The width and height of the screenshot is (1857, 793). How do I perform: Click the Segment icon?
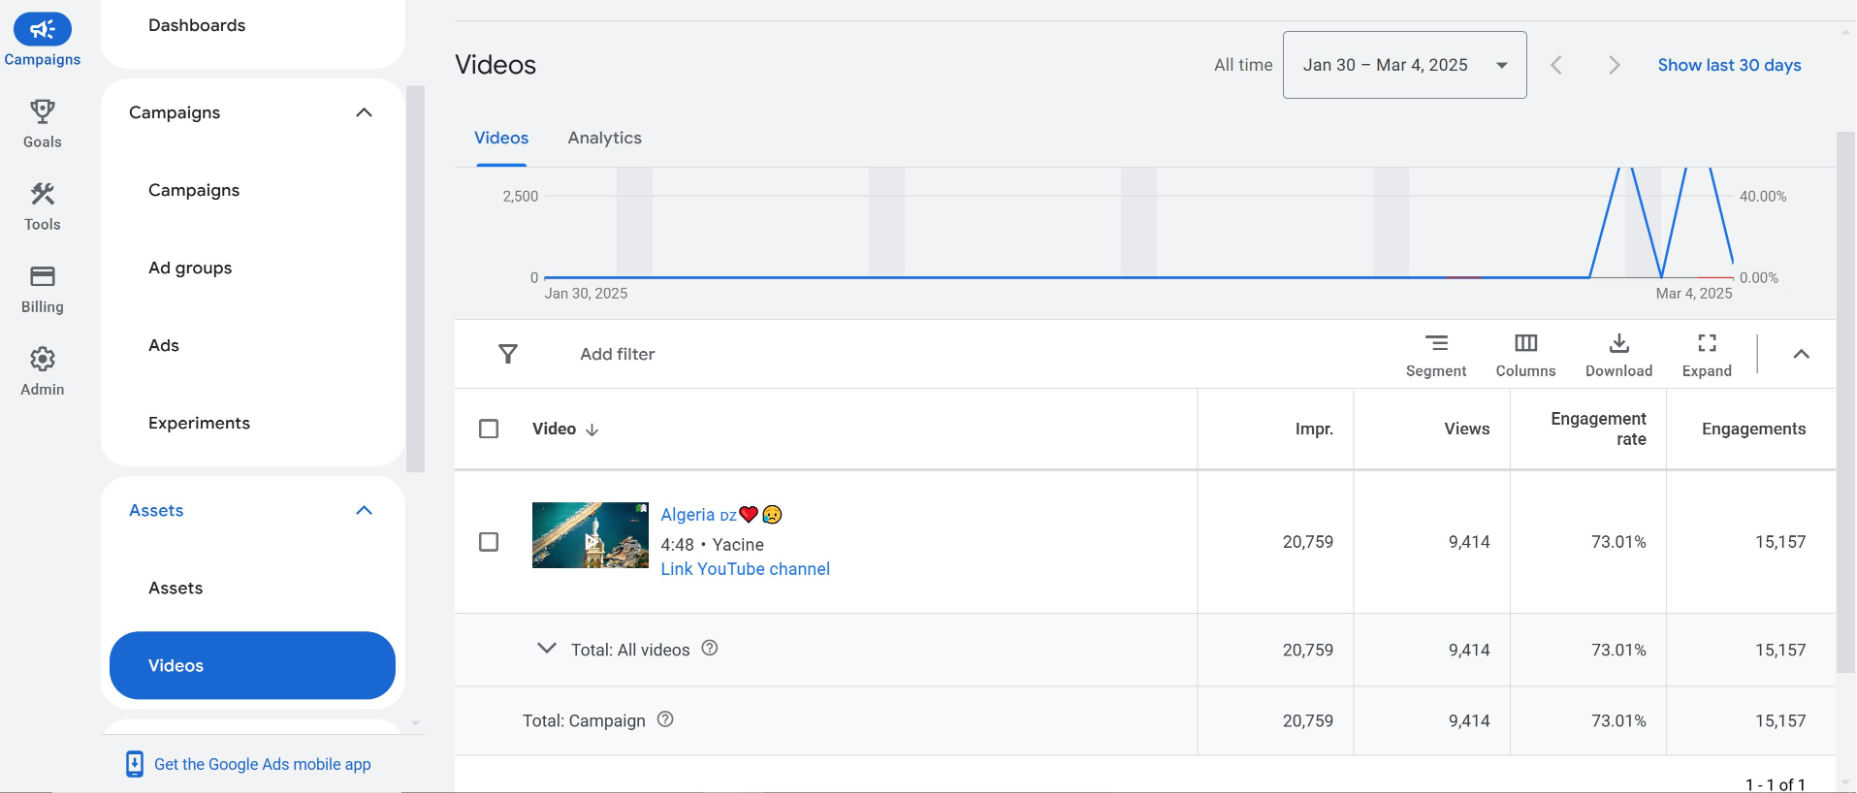pyautogui.click(x=1436, y=344)
